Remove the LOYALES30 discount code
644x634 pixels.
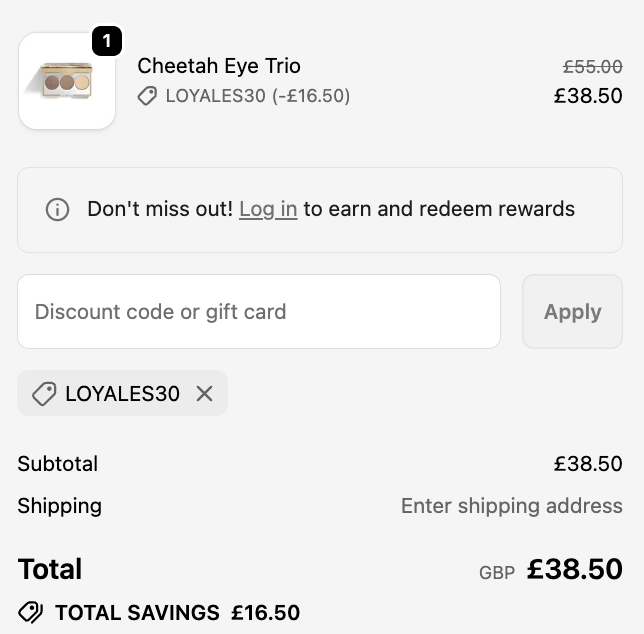[x=205, y=394]
